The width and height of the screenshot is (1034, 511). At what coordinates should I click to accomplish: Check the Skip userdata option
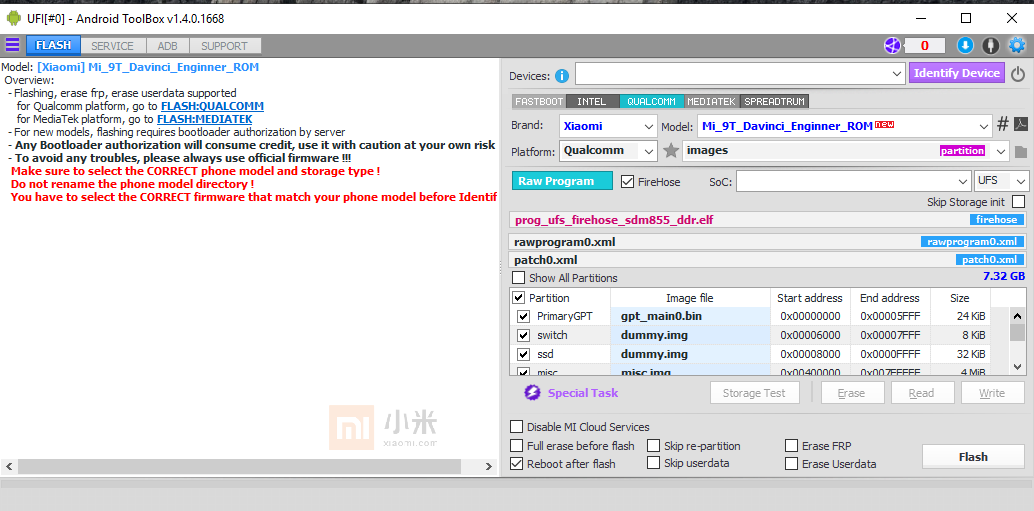coord(654,463)
